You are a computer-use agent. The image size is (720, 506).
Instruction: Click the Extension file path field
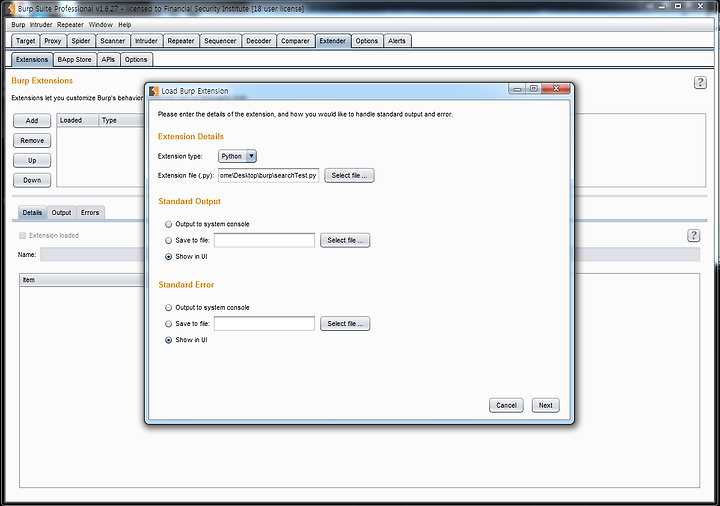[268, 175]
